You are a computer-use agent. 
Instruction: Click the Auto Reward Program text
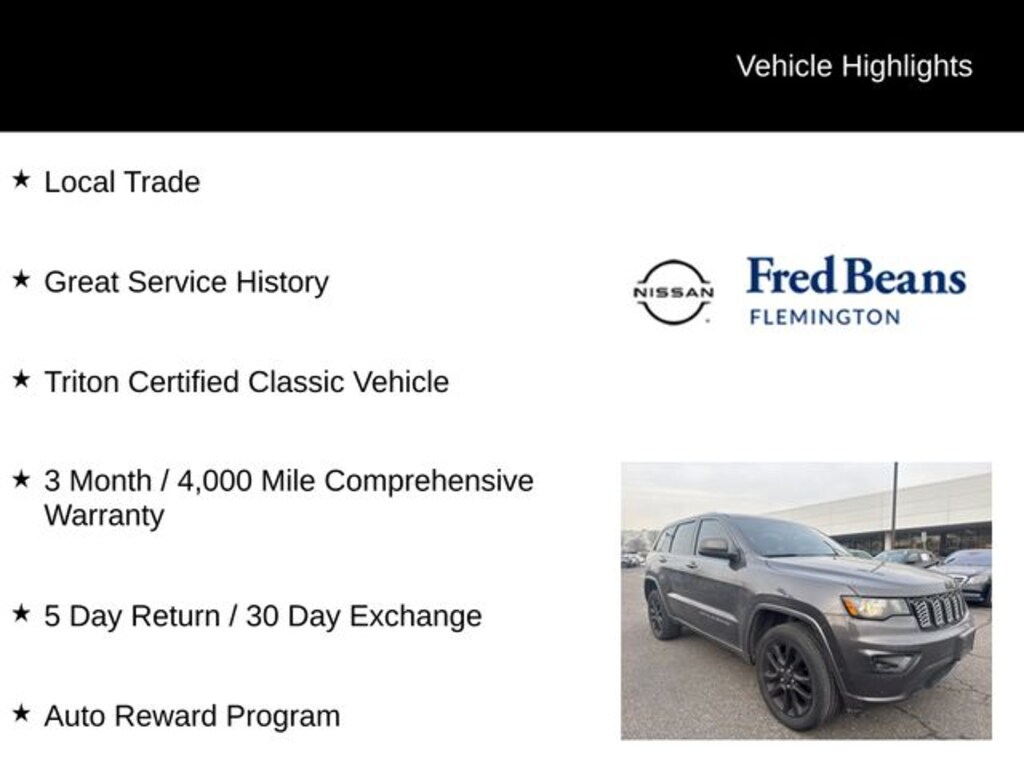click(x=192, y=716)
